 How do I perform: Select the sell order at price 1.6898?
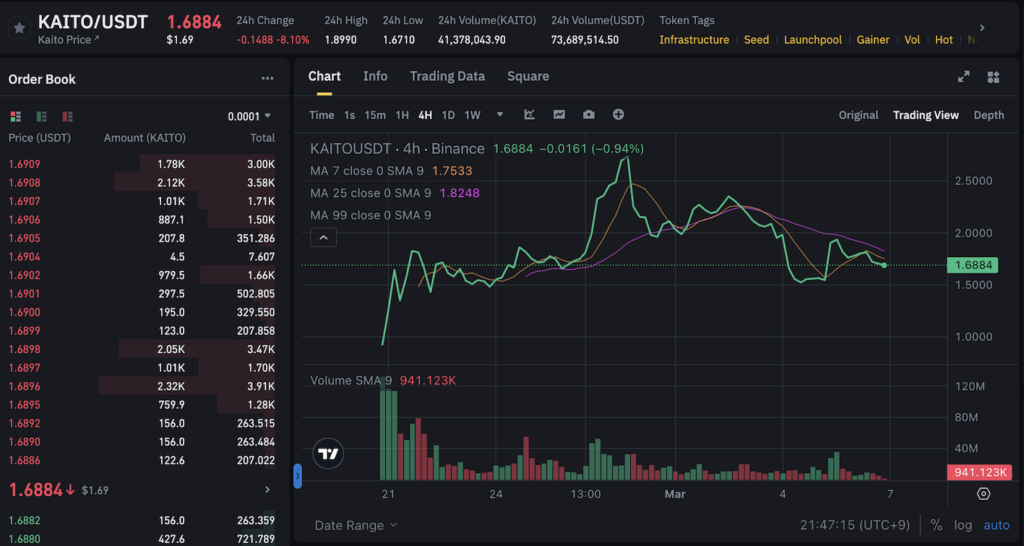pyautogui.click(x=142, y=349)
